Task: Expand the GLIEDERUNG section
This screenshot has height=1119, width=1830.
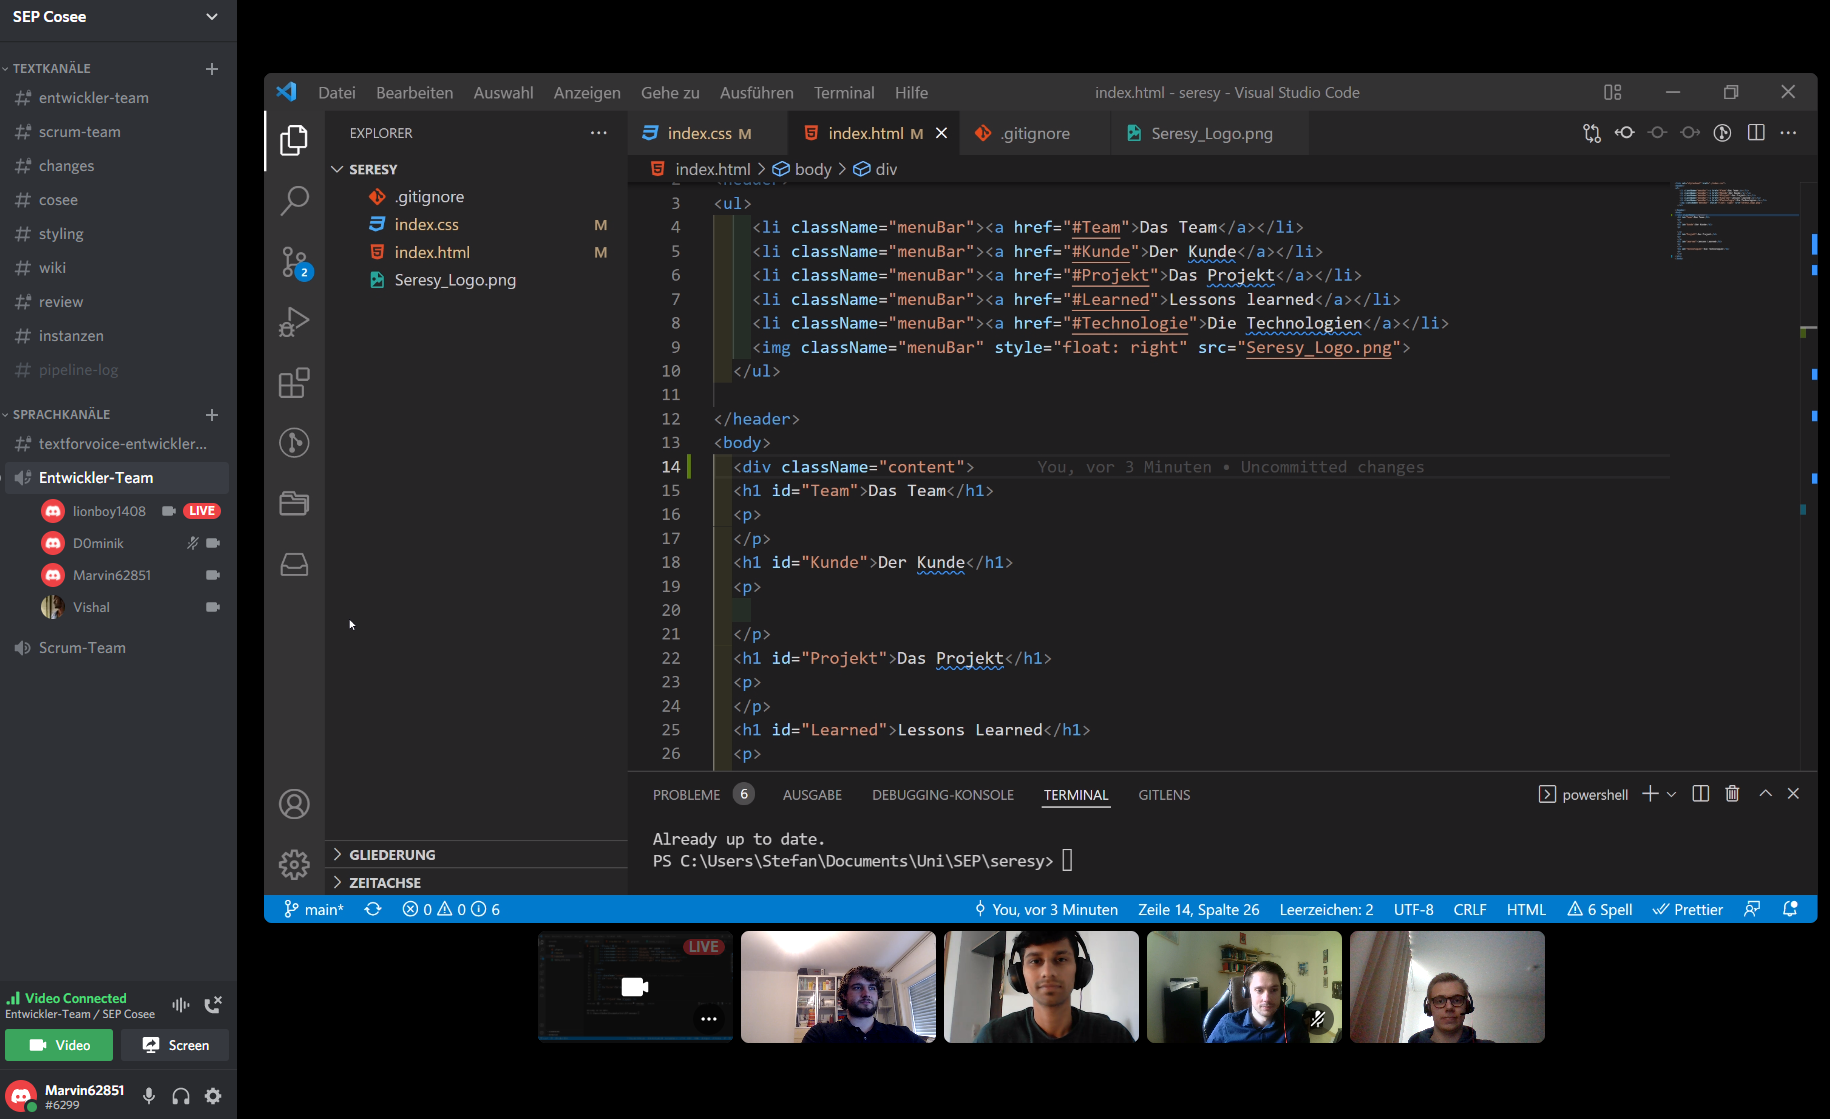Action: pos(392,855)
